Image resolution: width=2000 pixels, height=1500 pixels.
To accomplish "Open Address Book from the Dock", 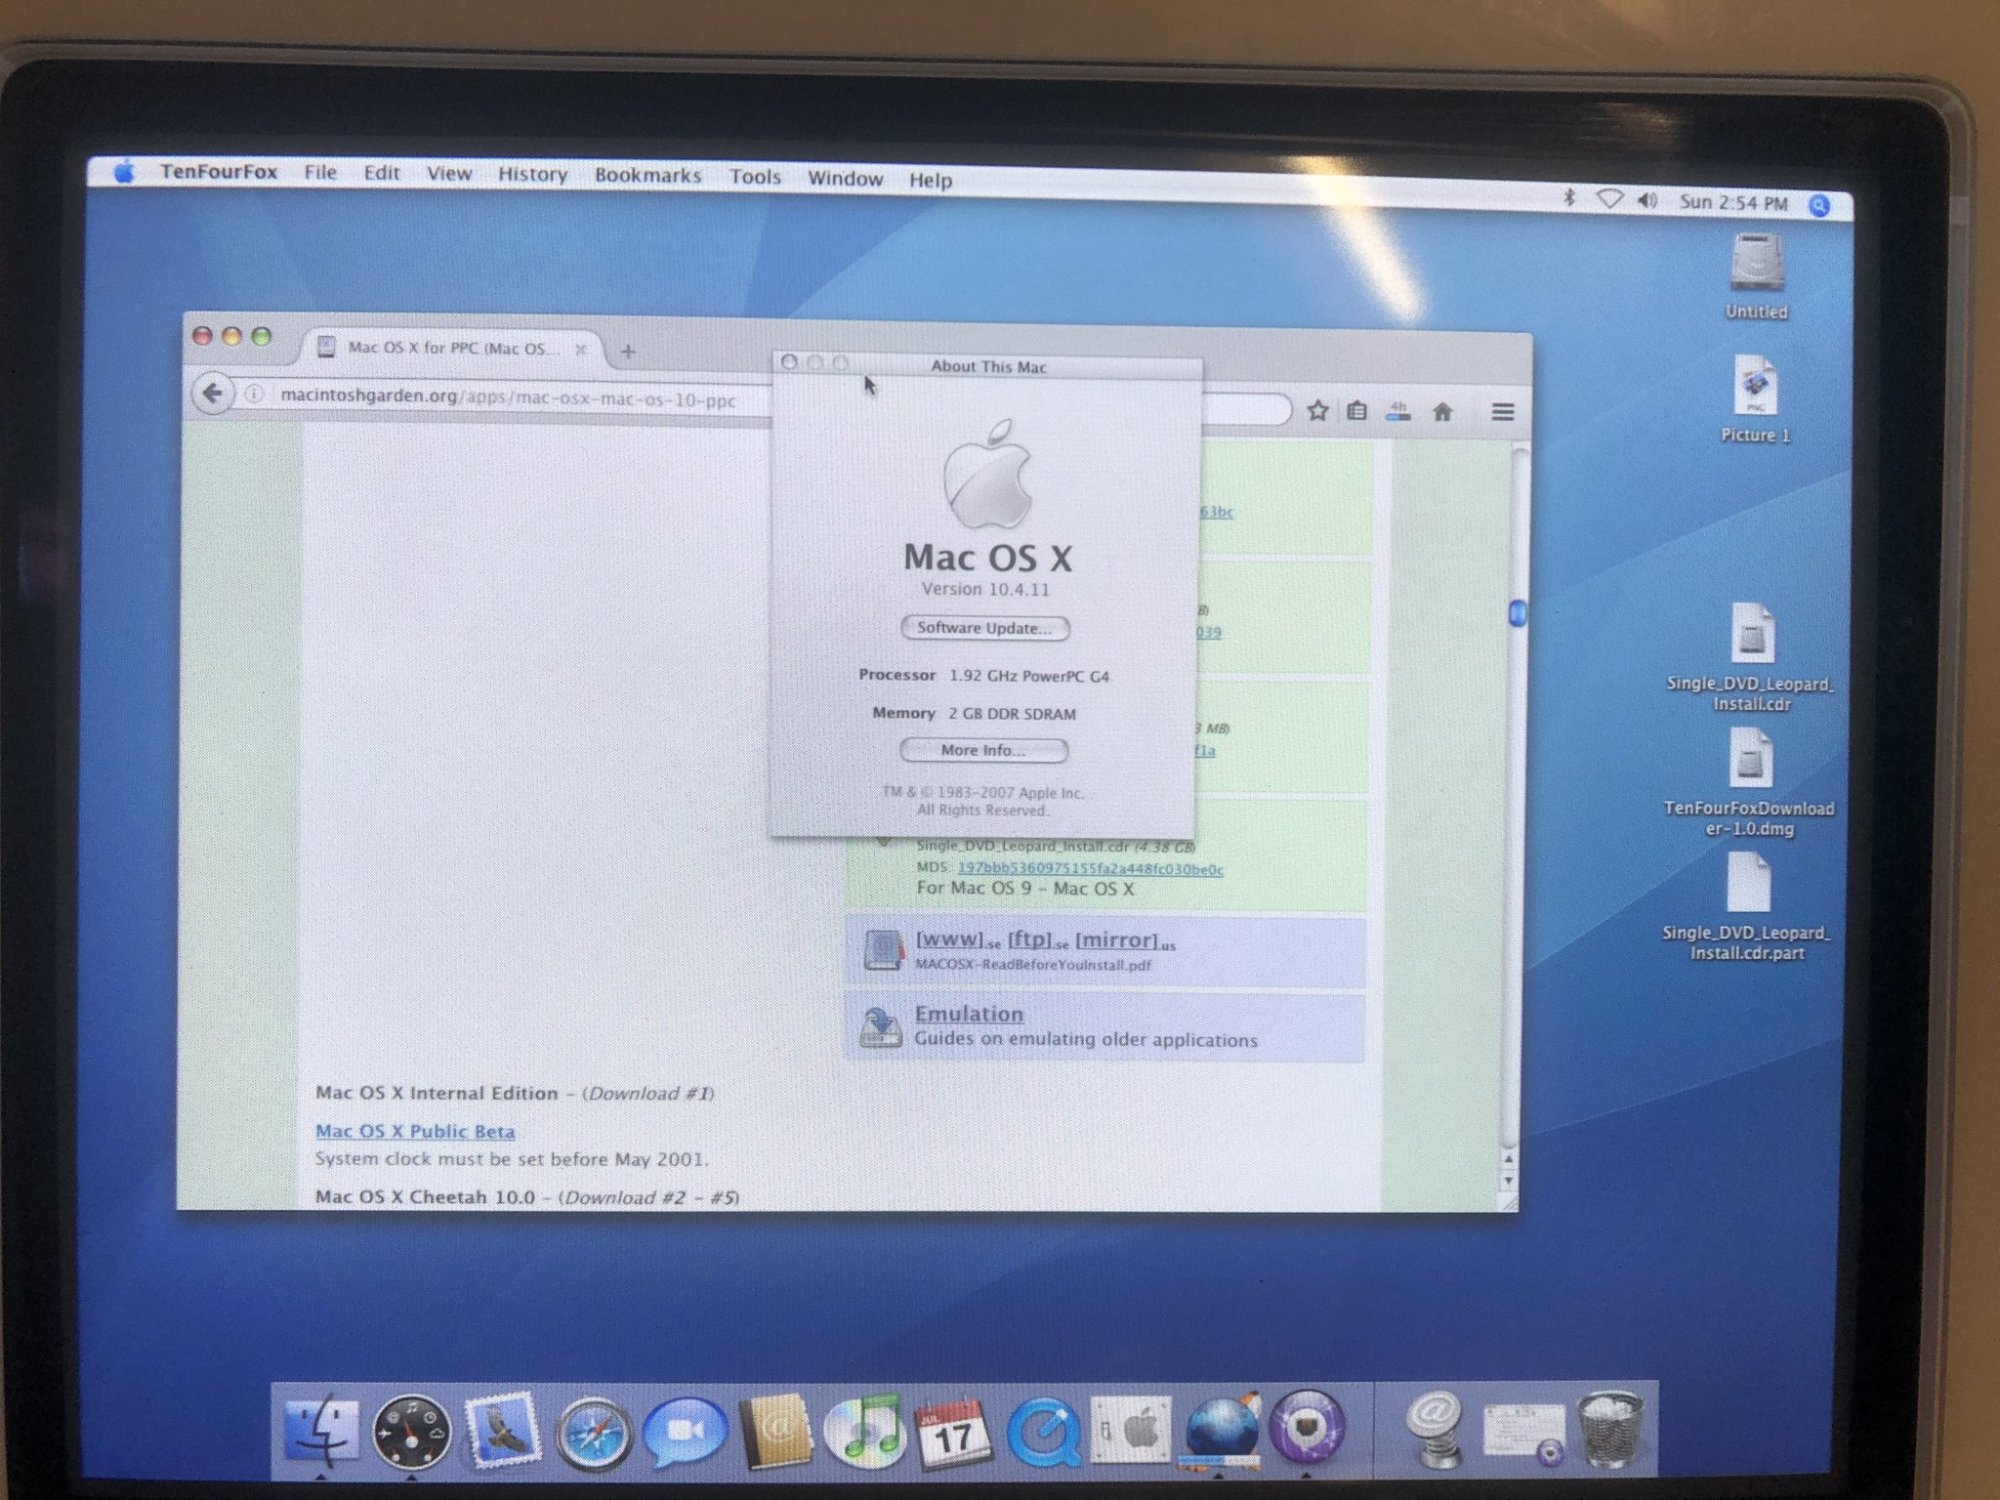I will click(x=774, y=1432).
